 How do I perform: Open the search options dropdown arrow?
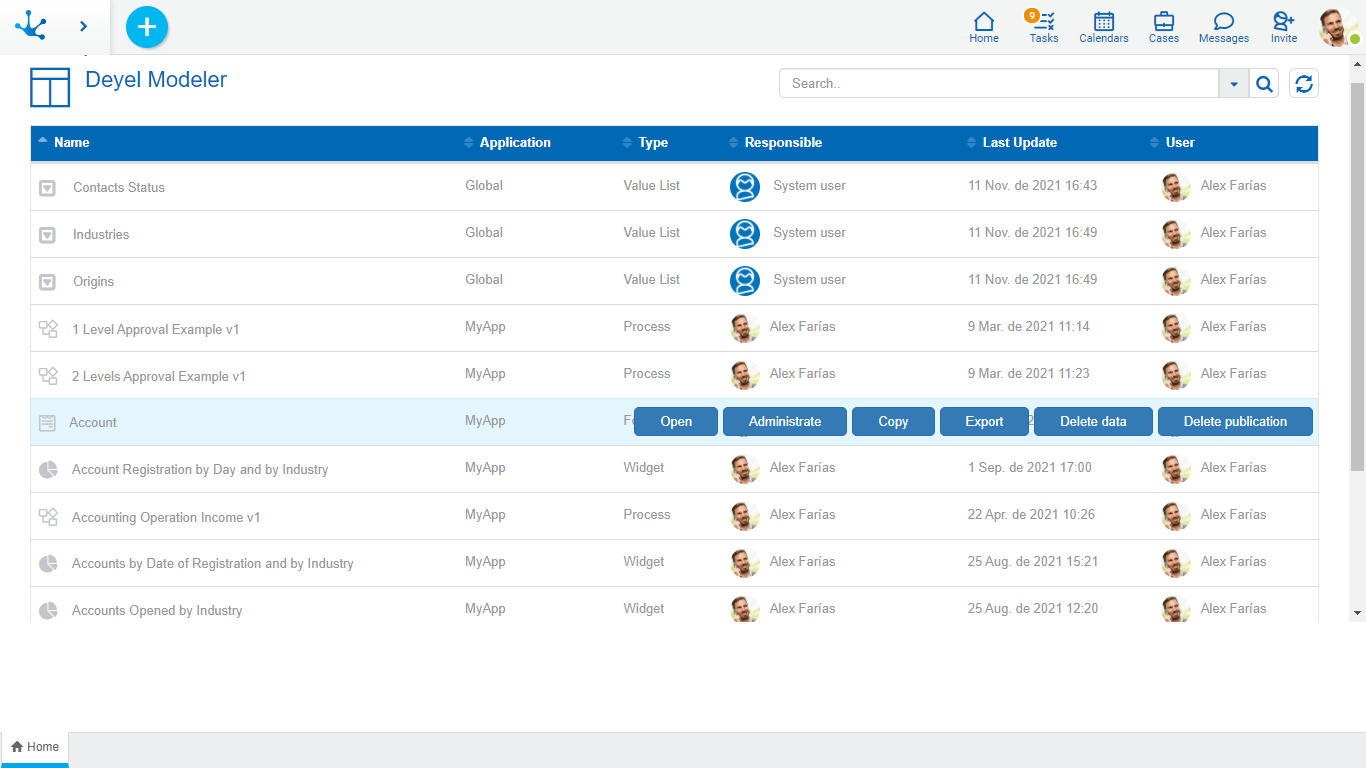[1234, 84]
